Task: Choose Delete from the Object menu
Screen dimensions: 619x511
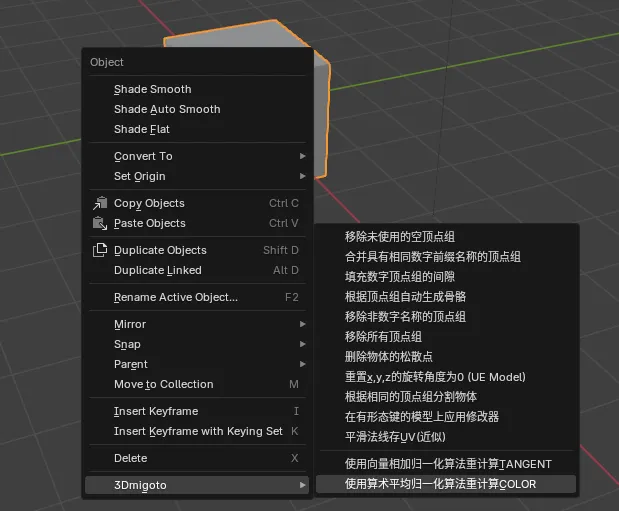Action: [x=197, y=458]
